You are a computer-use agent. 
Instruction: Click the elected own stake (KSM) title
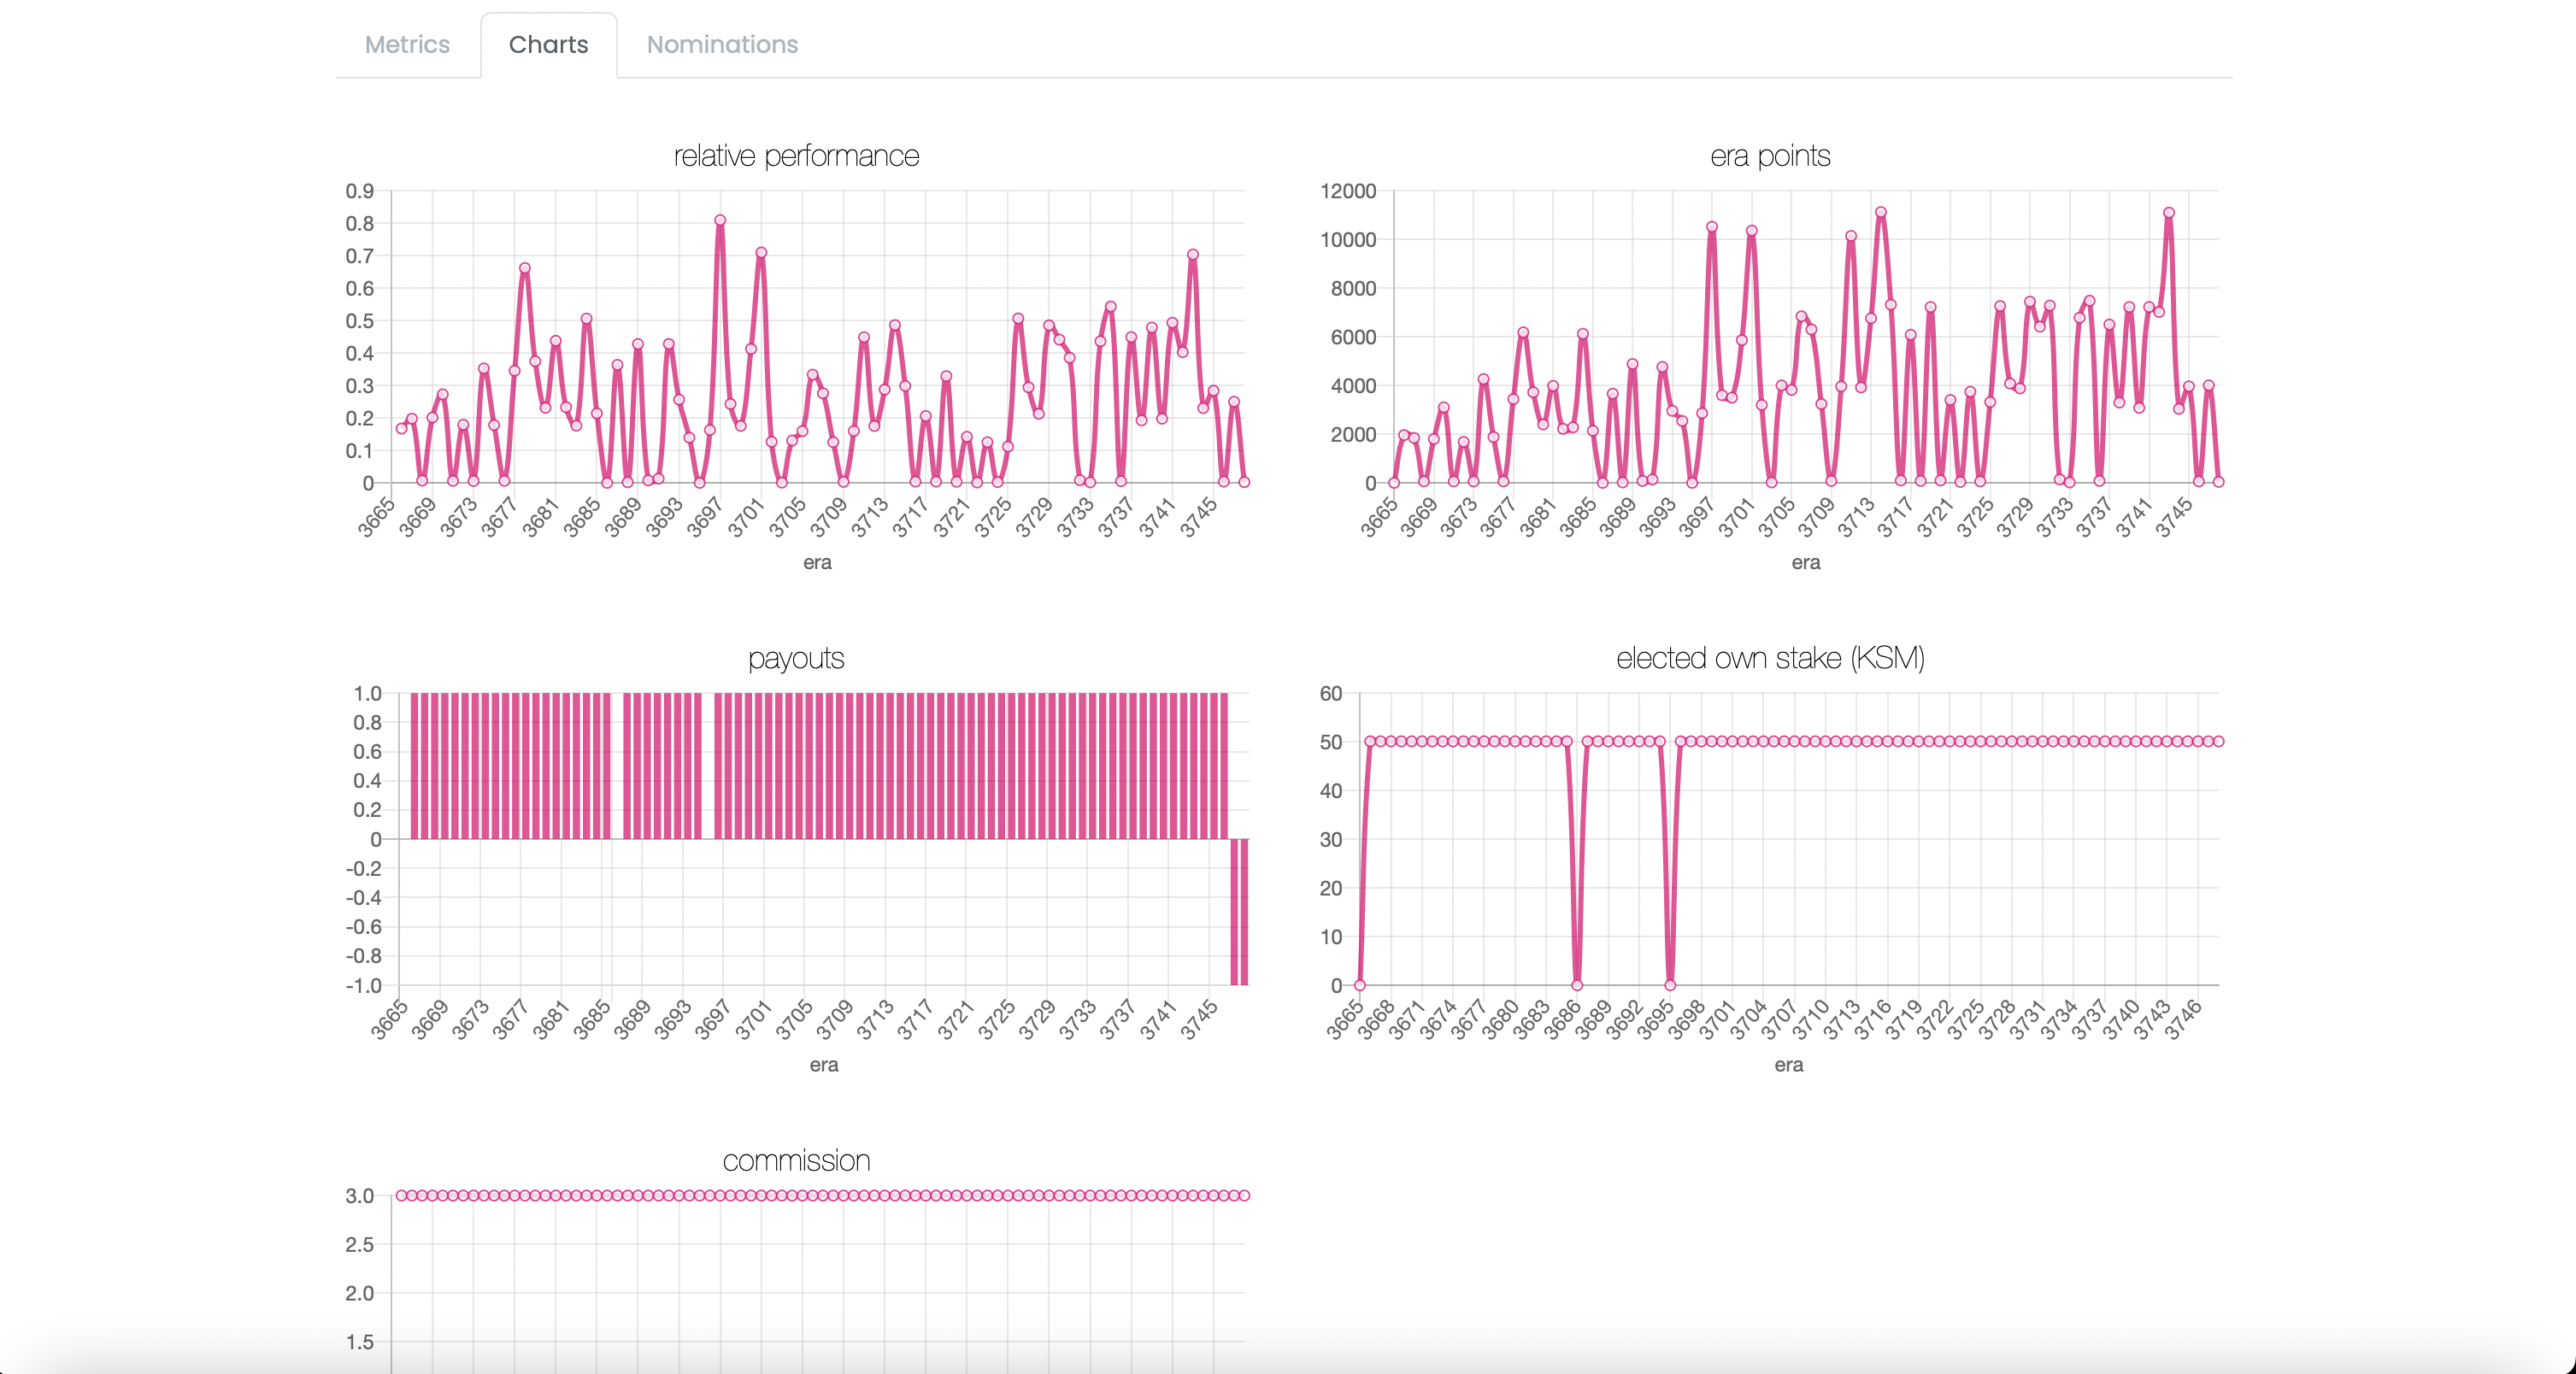pos(1769,658)
